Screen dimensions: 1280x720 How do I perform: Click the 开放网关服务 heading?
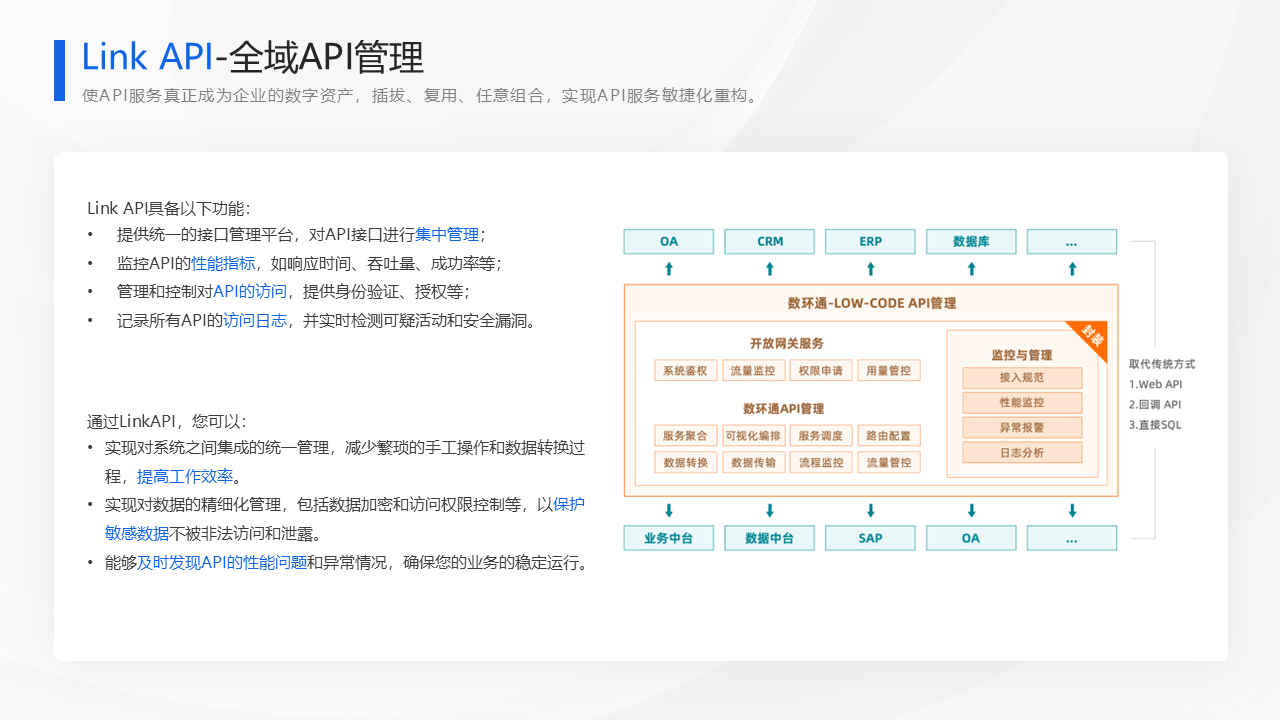787,343
